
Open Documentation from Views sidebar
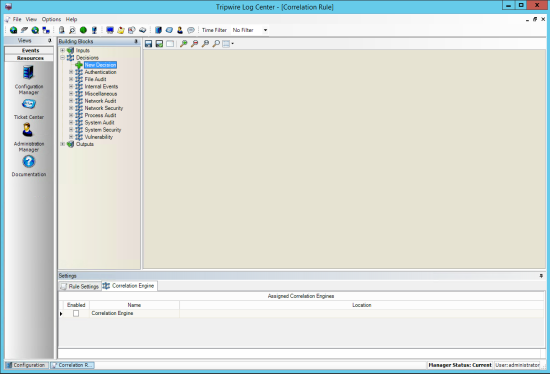[29, 166]
